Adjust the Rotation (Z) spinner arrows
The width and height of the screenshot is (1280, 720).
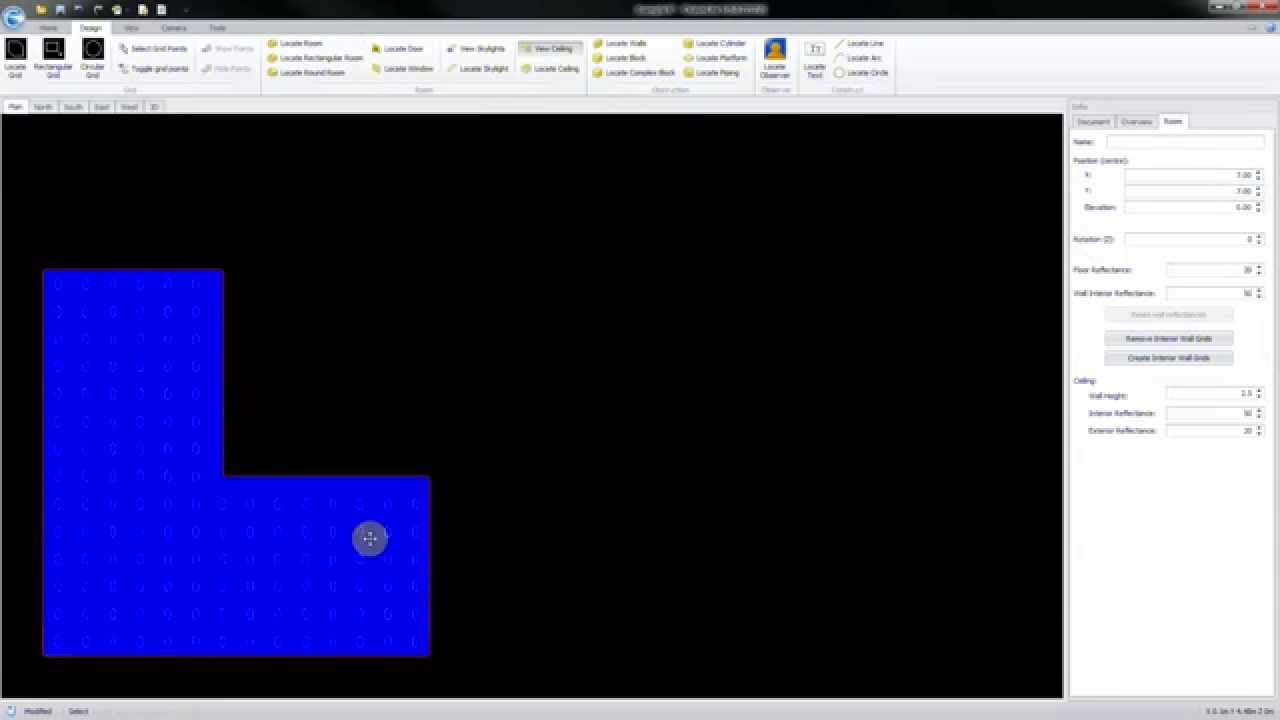[x=1258, y=240]
